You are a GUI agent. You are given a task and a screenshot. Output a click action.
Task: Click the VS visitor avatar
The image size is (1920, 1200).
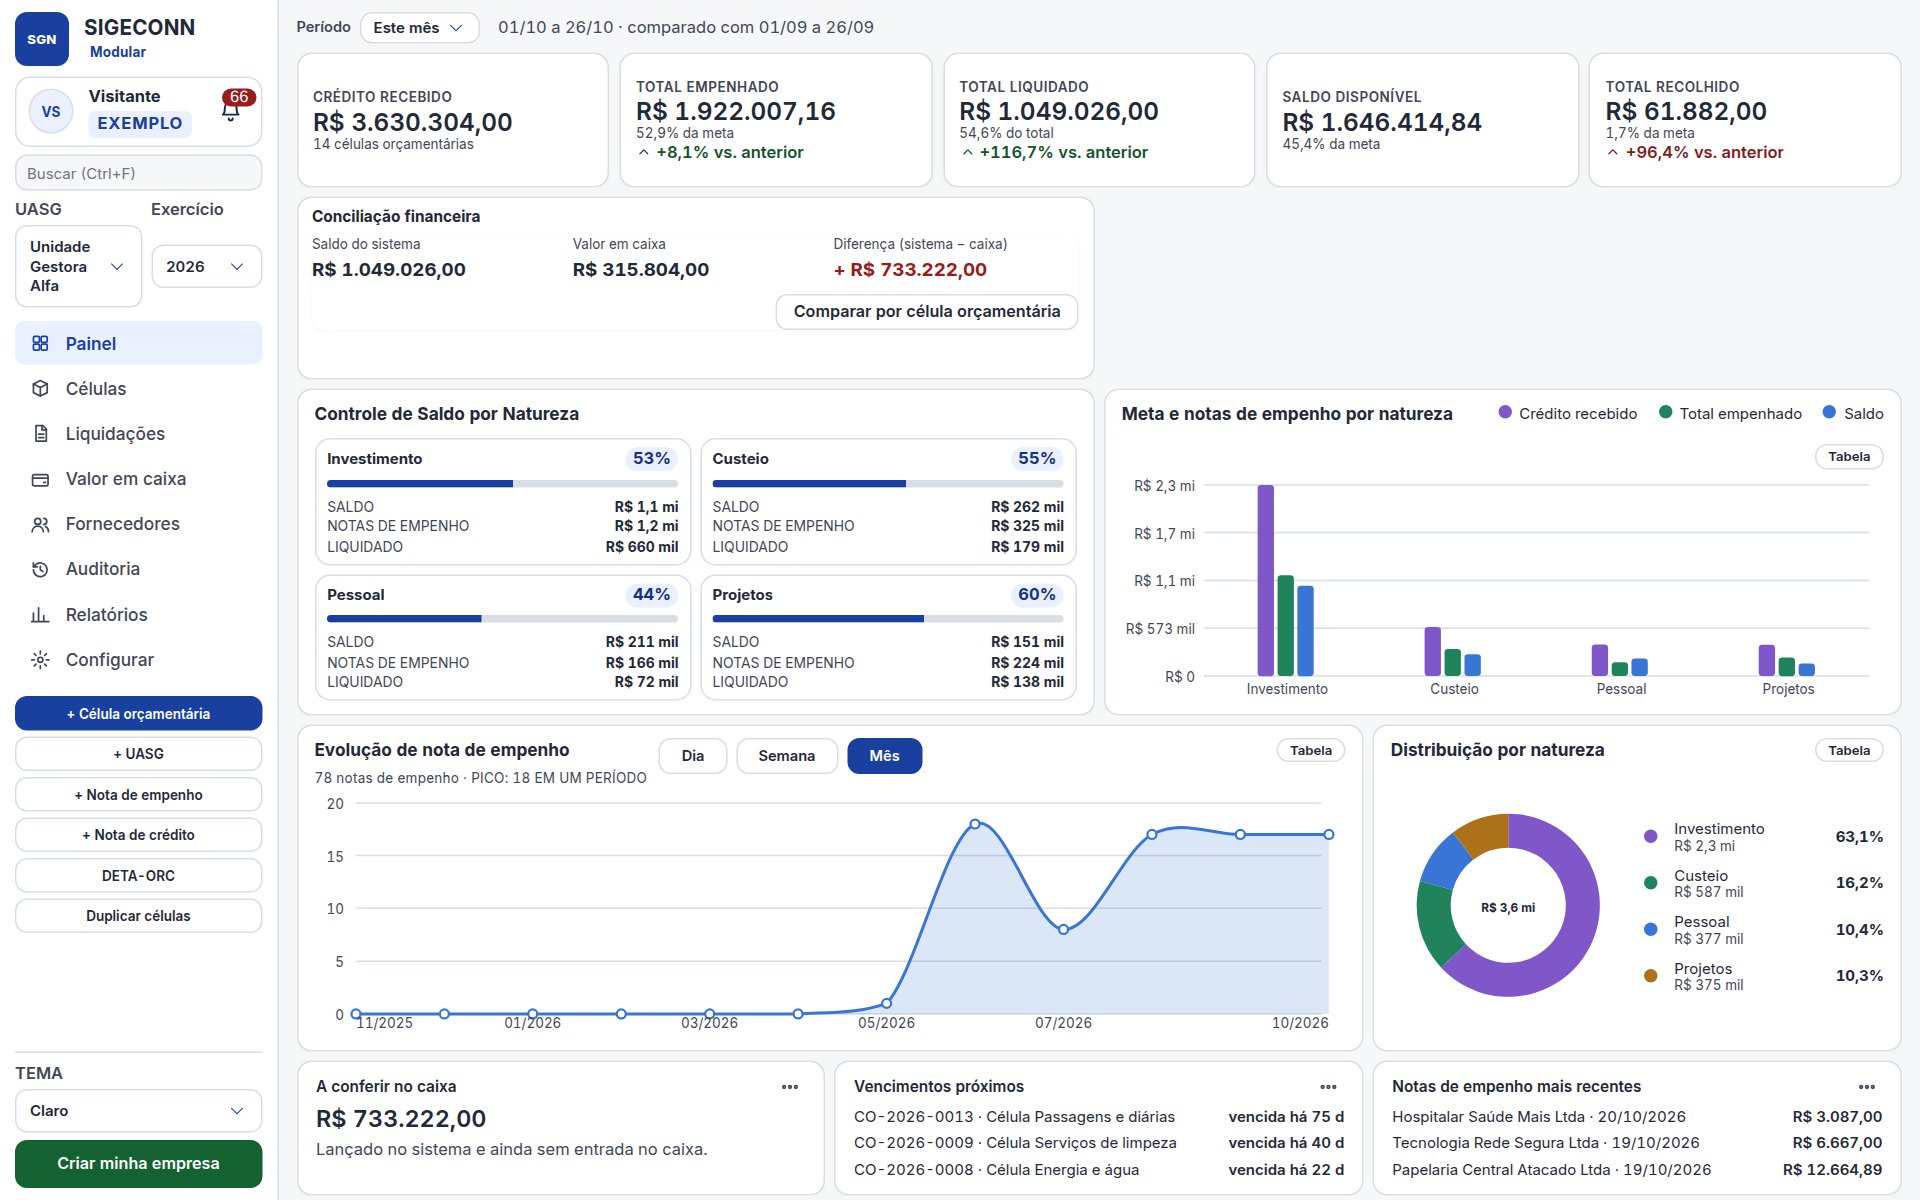pyautogui.click(x=51, y=111)
